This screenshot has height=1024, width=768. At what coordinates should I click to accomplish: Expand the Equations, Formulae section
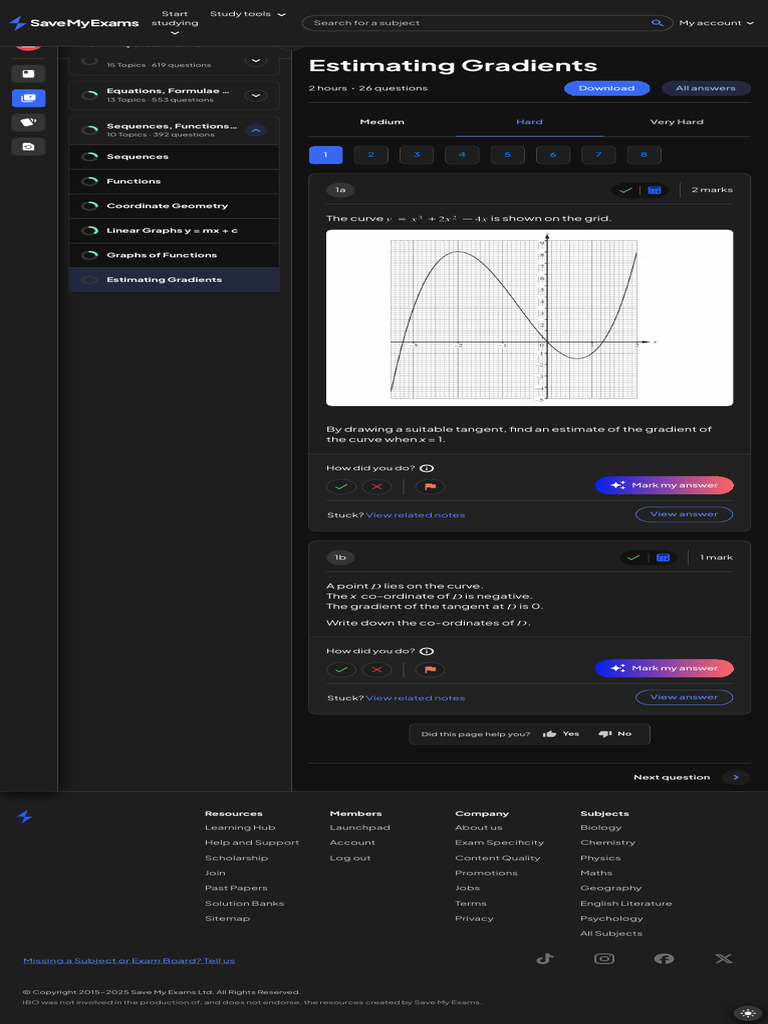point(256,95)
